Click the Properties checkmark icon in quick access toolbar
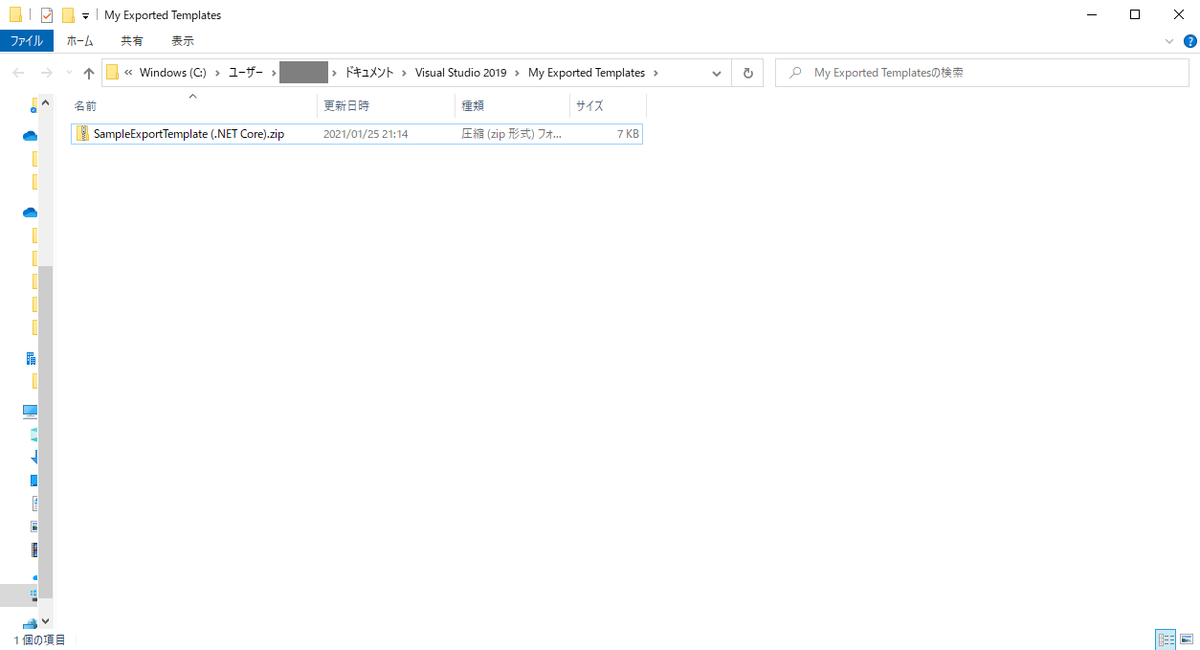Image resolution: width=1200 pixels, height=650 pixels. click(x=46, y=15)
